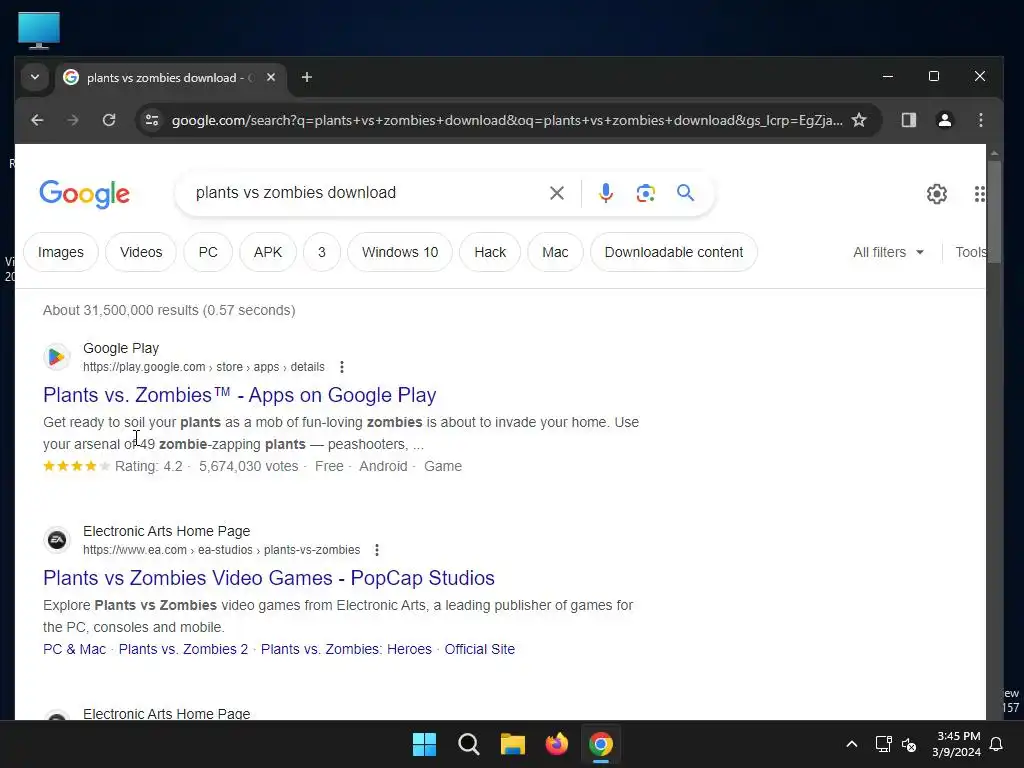Image resolution: width=1024 pixels, height=768 pixels.
Task: Open Chrome three-dot menu
Action: point(980,120)
